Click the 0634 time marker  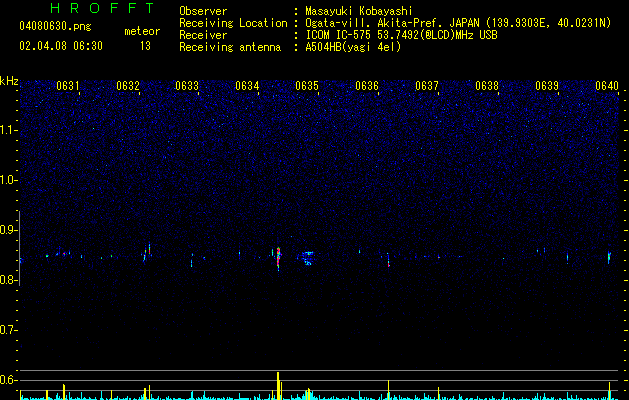247,86
